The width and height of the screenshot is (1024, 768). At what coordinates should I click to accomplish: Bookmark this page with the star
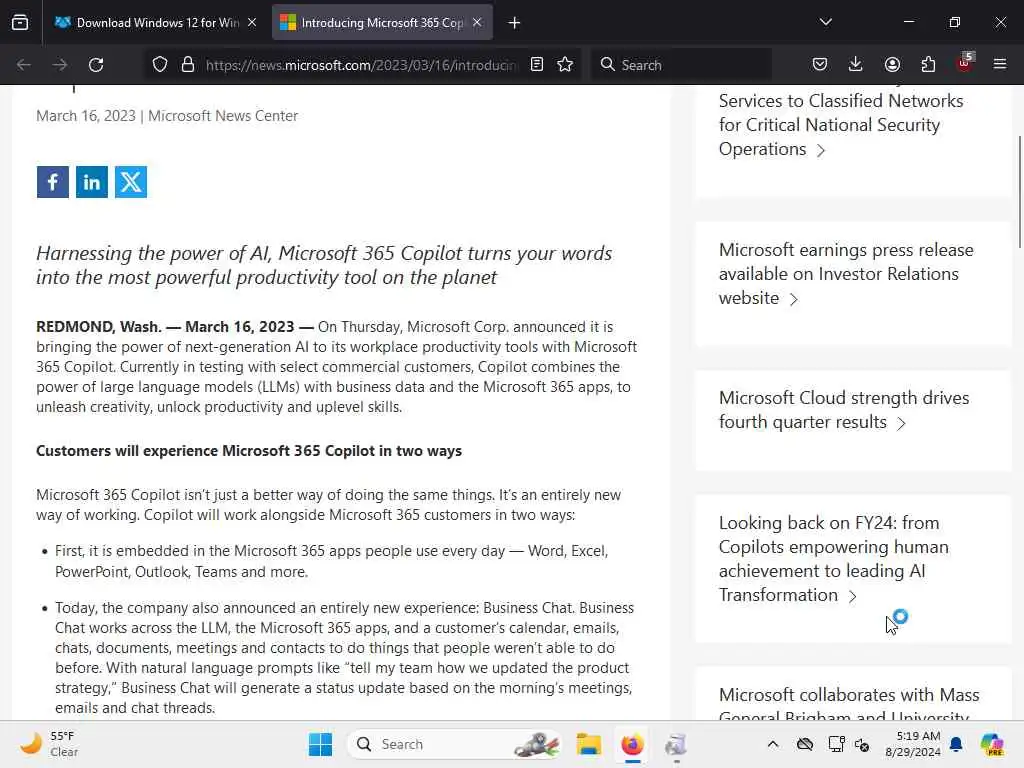point(566,65)
